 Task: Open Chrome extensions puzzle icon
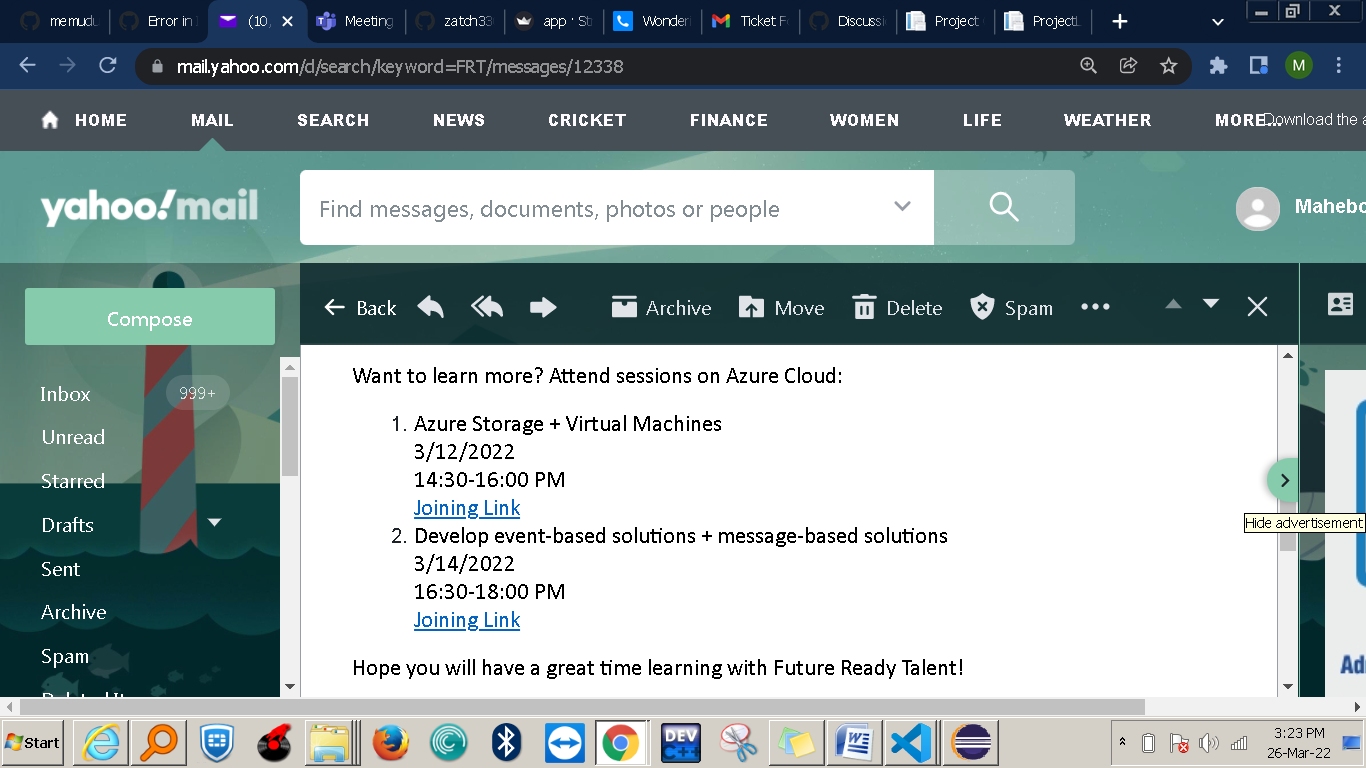[1218, 66]
